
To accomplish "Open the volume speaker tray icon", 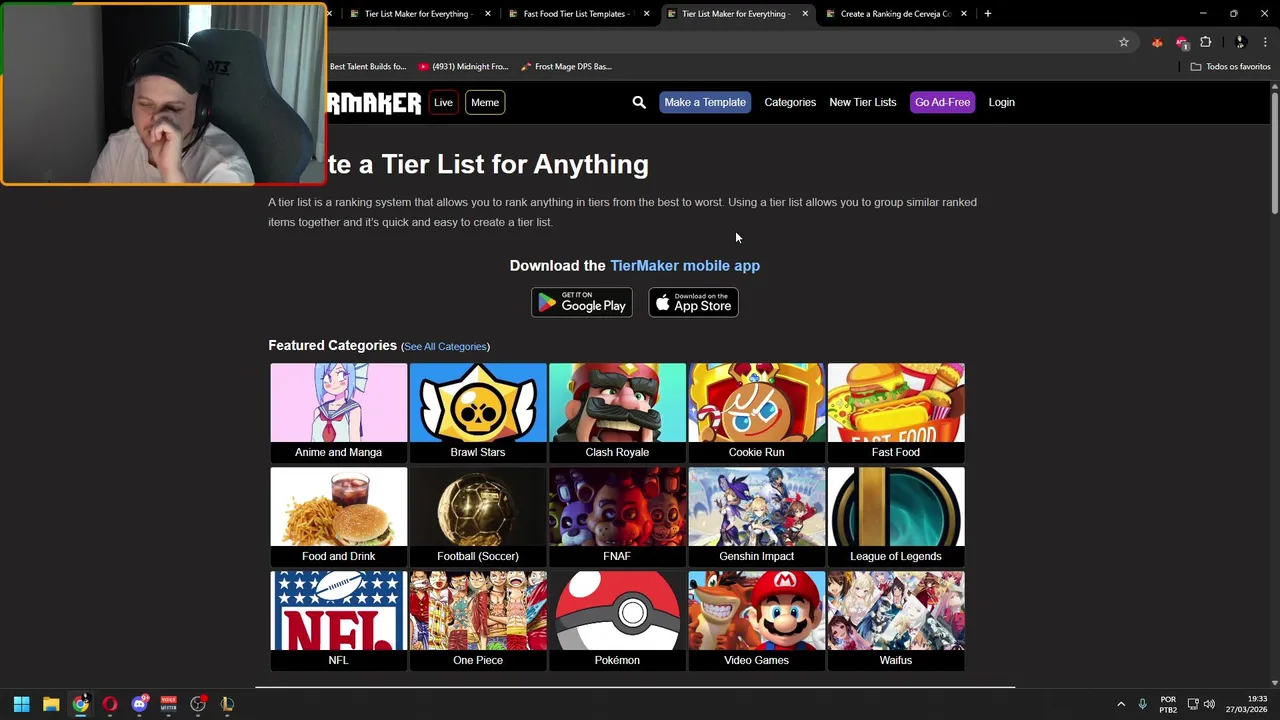I will coord(1209,704).
